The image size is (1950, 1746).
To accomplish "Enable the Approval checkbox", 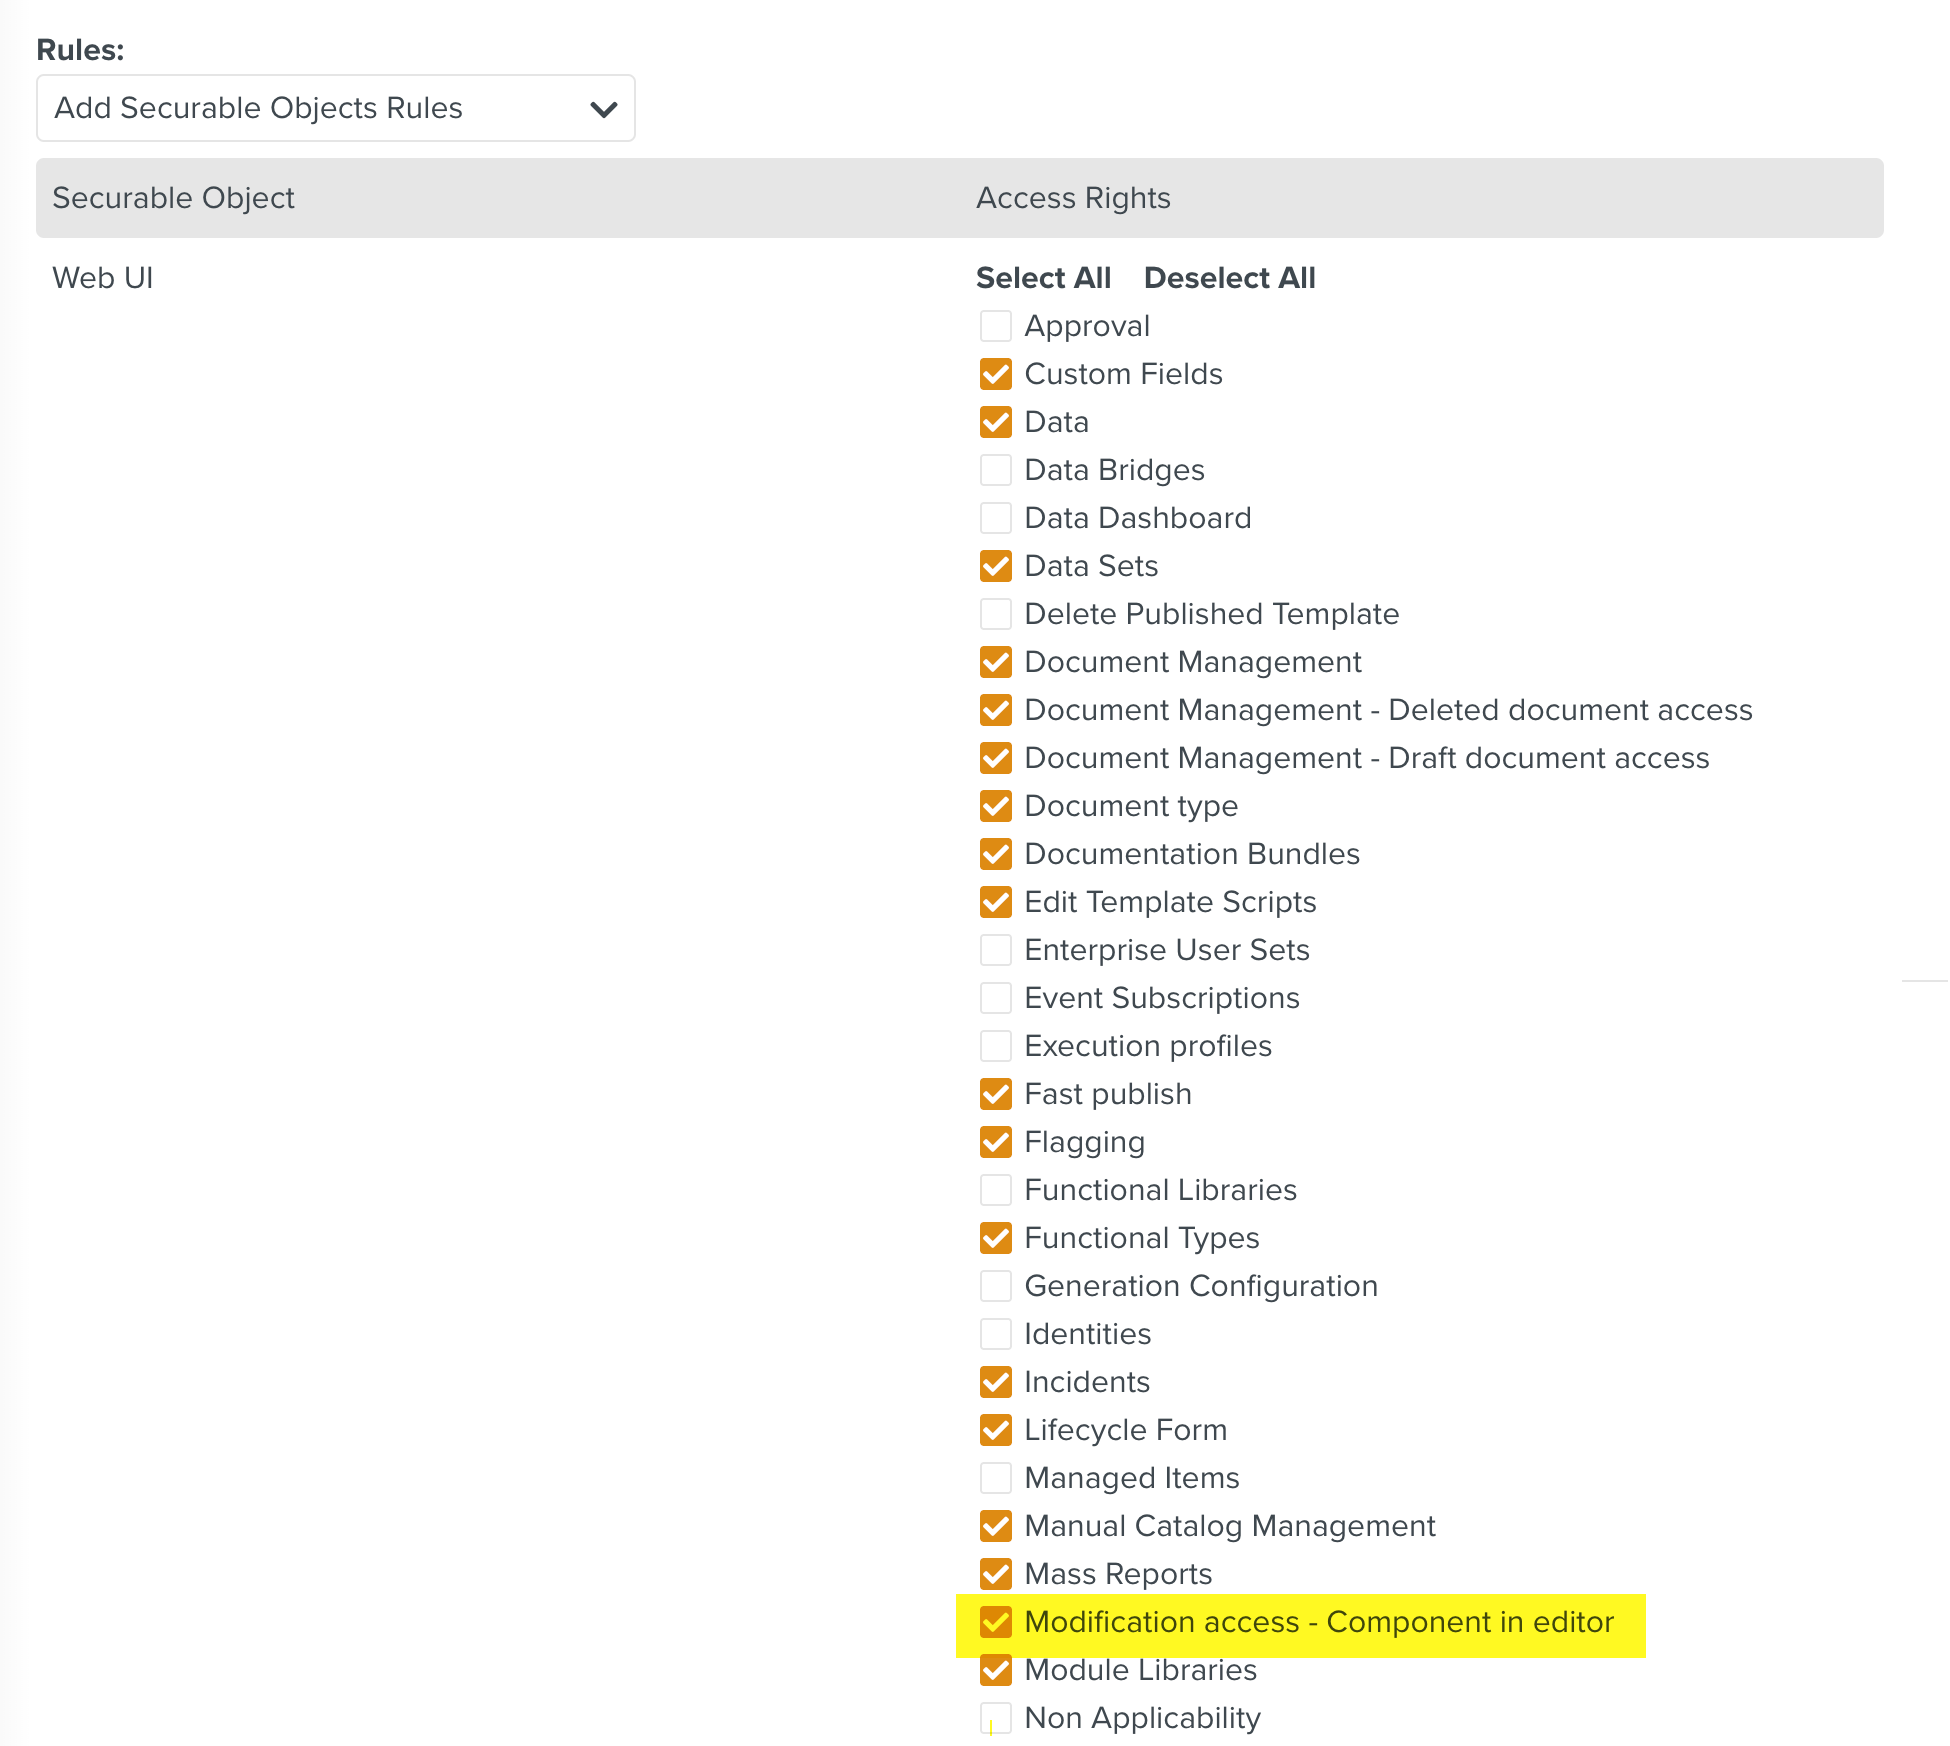I will point(995,326).
